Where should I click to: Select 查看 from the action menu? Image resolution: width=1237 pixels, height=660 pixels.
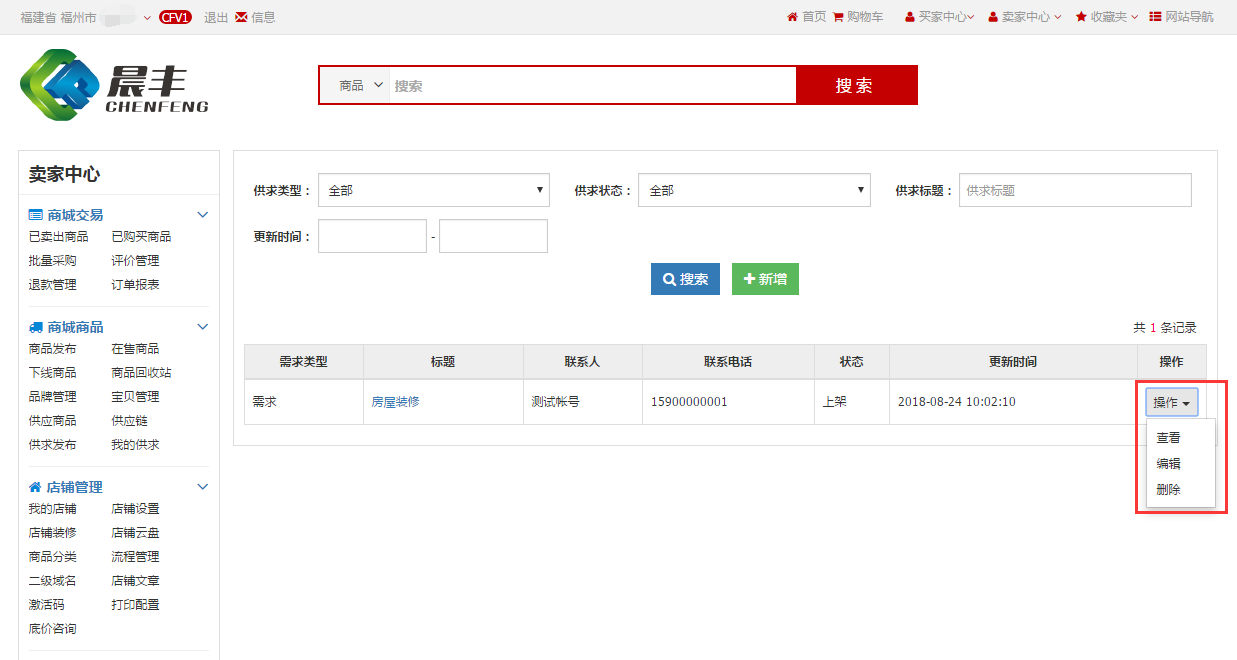1168,438
